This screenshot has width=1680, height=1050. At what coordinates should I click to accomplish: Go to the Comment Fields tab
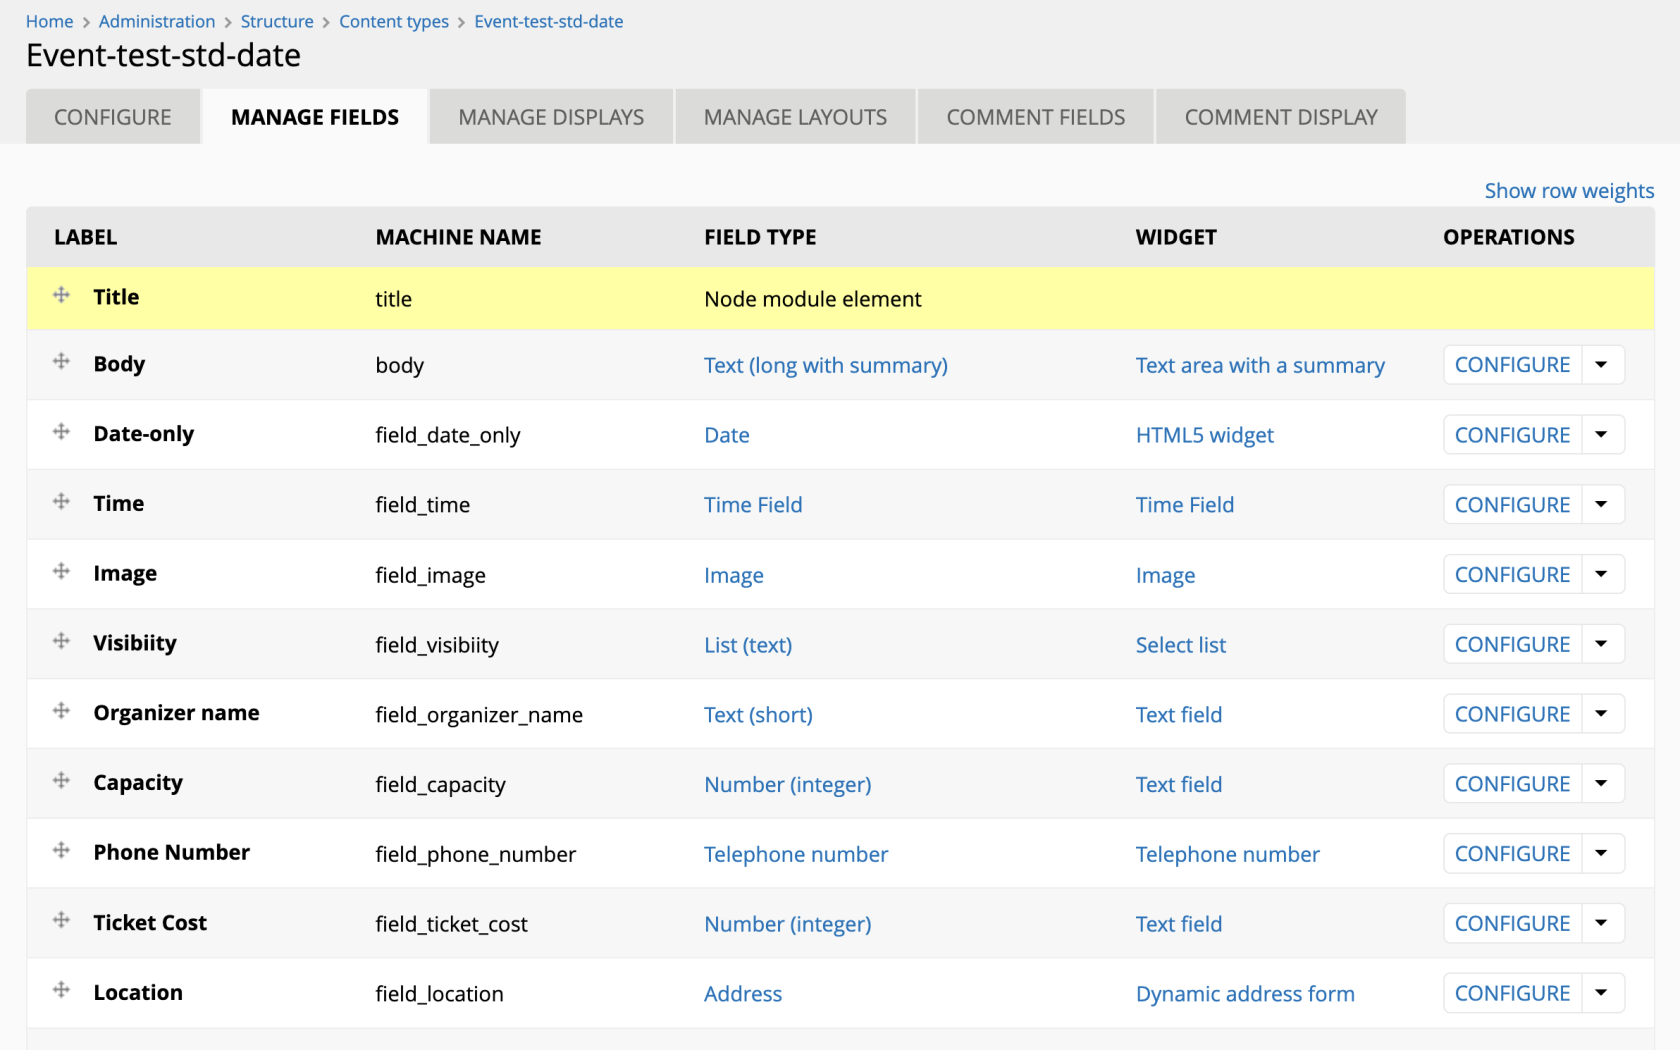point(1036,117)
